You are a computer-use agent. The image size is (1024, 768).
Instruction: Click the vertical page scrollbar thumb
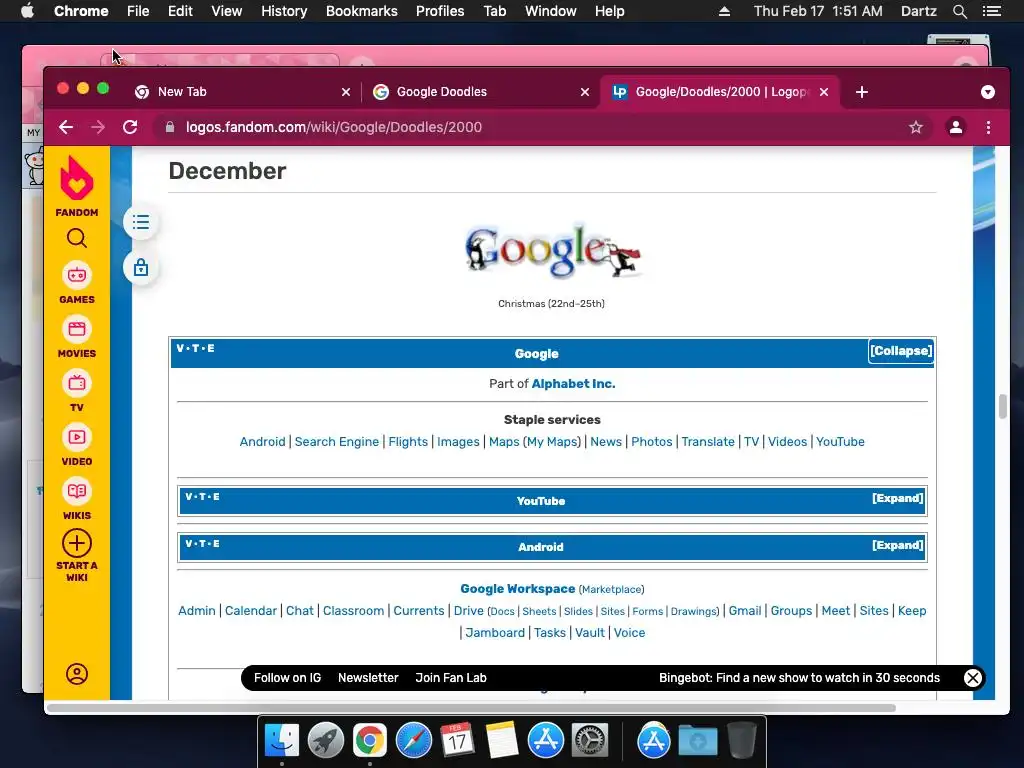point(1002,406)
